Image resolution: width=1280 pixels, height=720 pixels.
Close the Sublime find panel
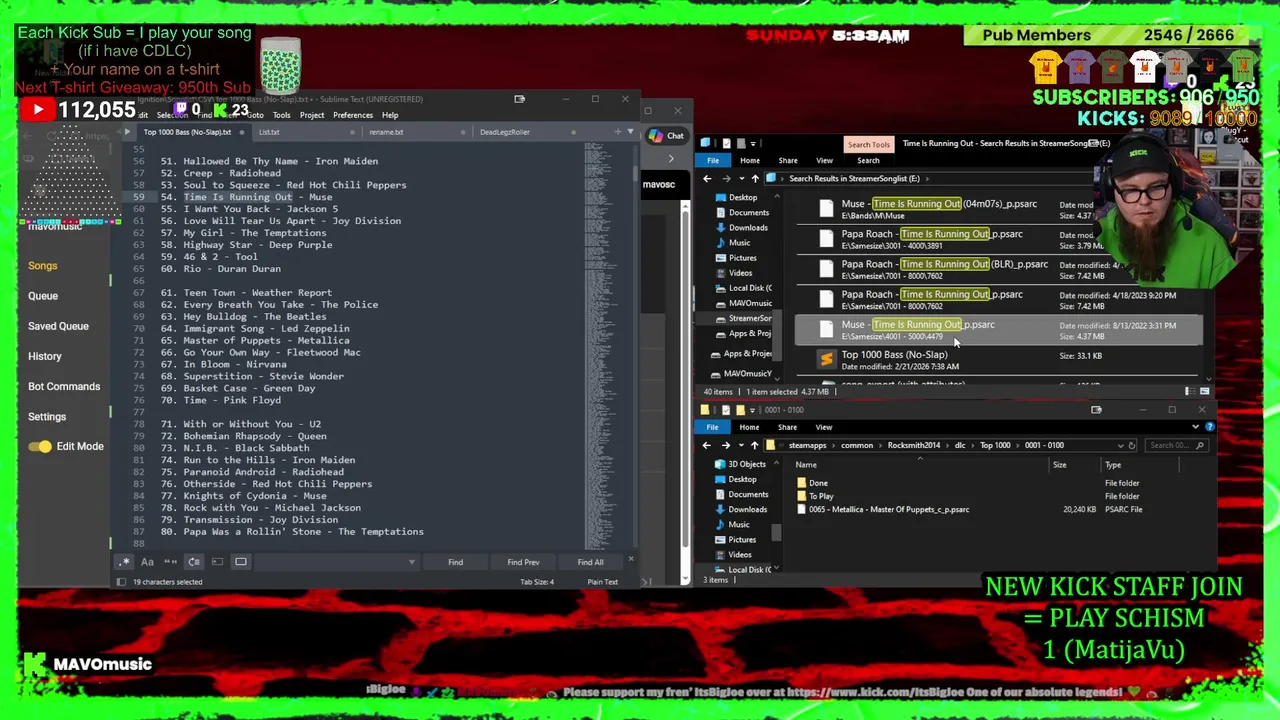point(630,561)
